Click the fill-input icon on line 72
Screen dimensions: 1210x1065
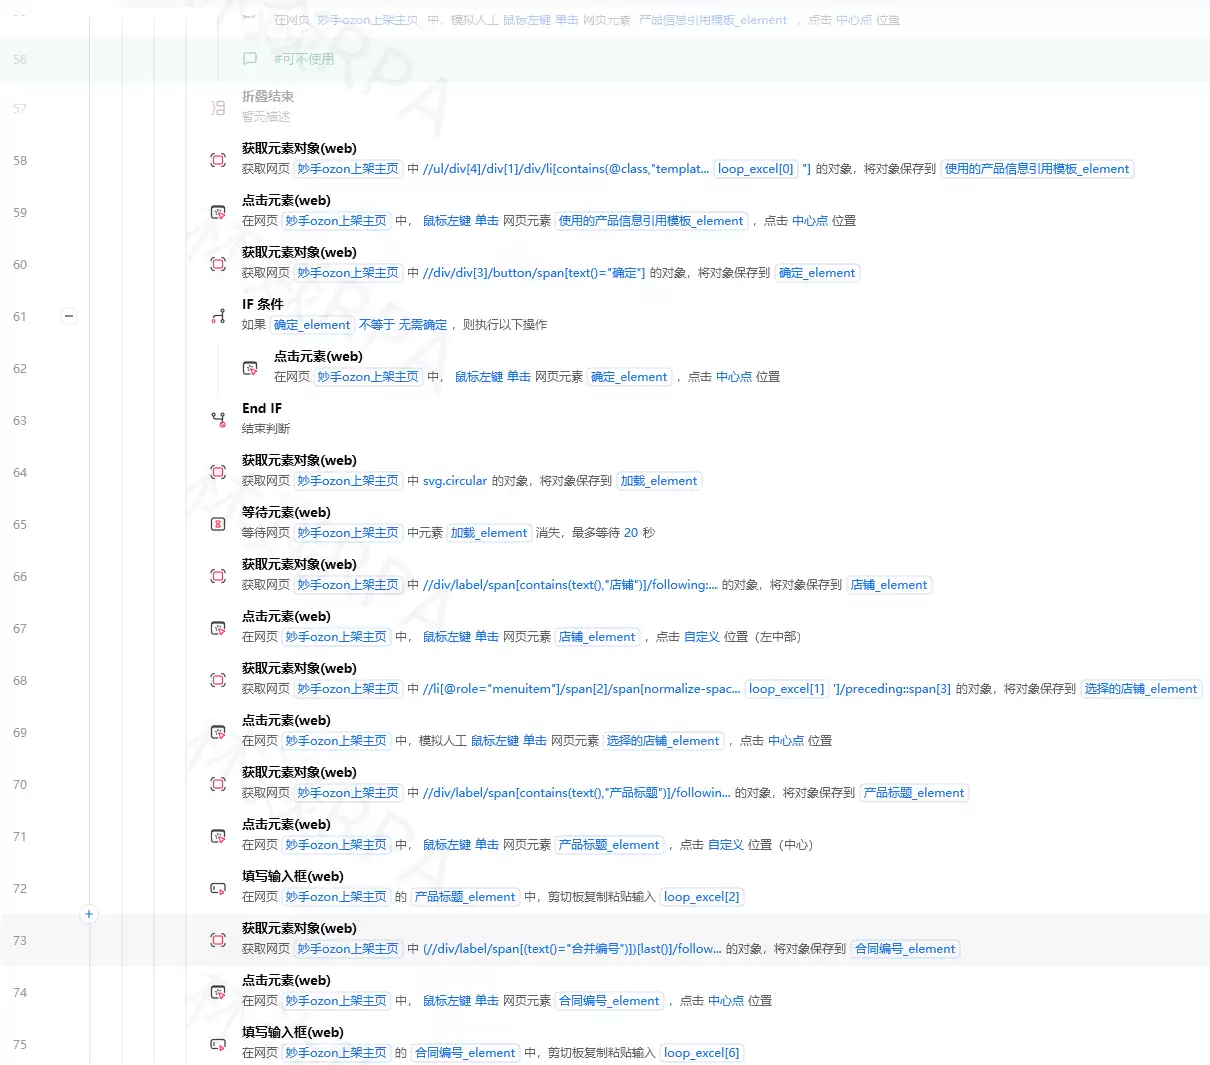218,888
